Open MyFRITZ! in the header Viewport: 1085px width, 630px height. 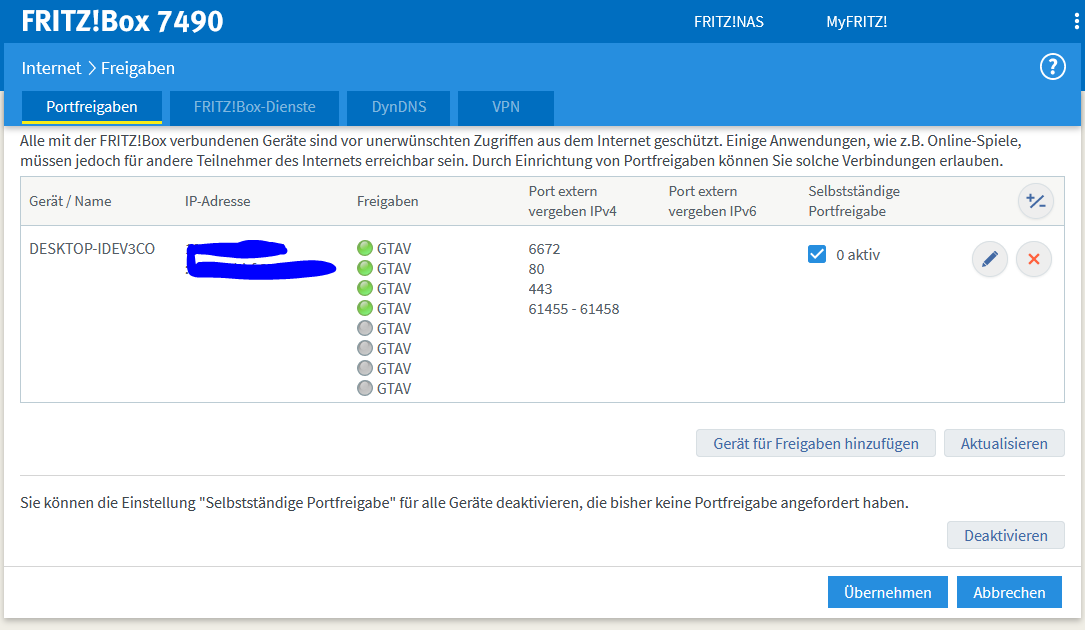click(x=857, y=22)
